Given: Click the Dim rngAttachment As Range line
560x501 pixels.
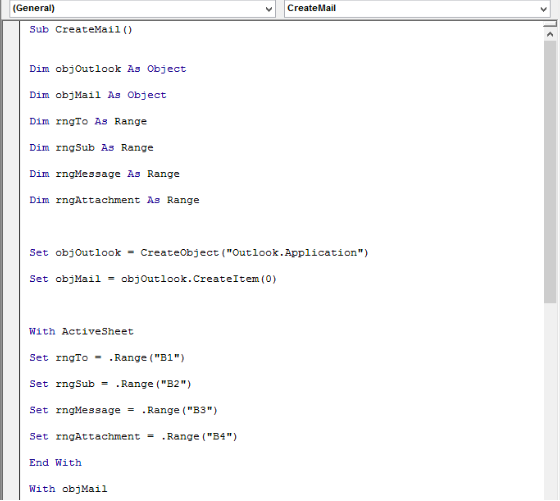Looking at the screenshot, I should point(114,200).
